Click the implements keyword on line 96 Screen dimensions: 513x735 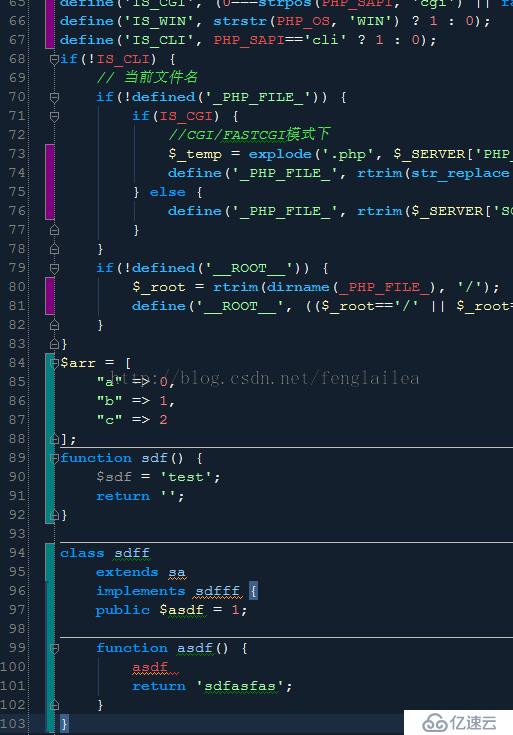[141, 592]
